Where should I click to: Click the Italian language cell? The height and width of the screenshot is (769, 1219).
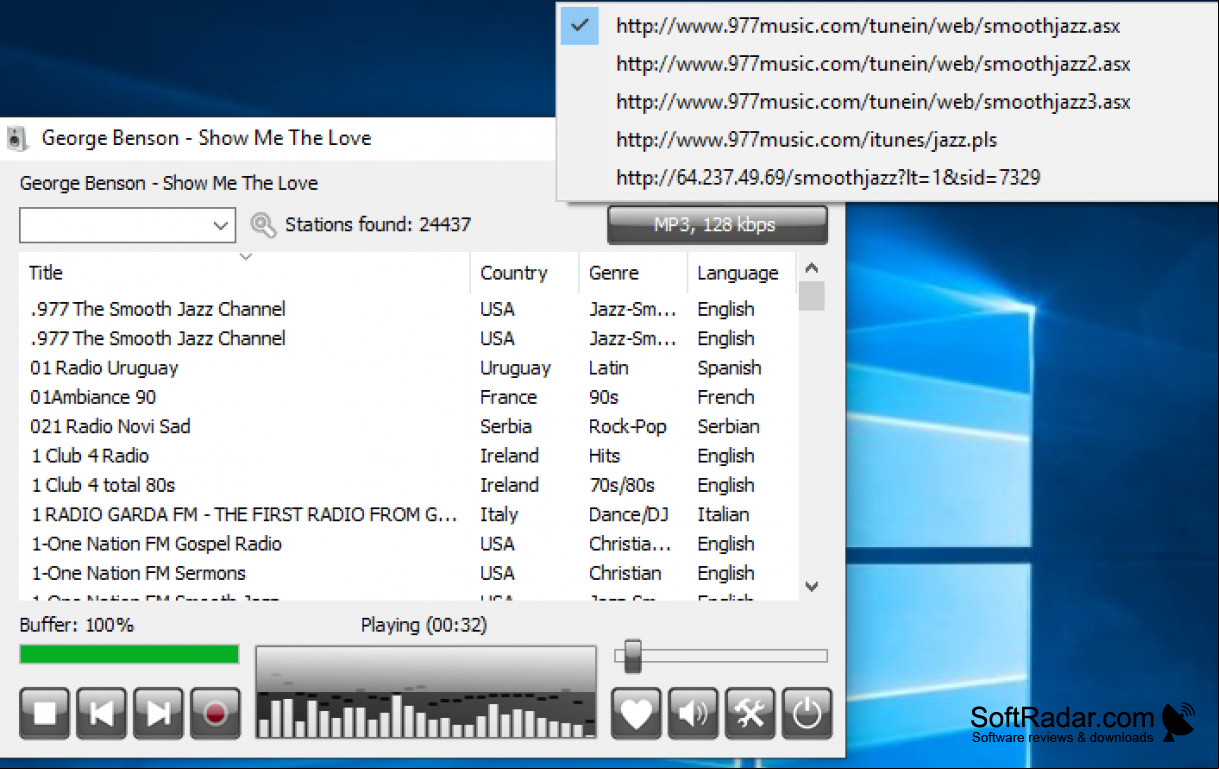723,514
